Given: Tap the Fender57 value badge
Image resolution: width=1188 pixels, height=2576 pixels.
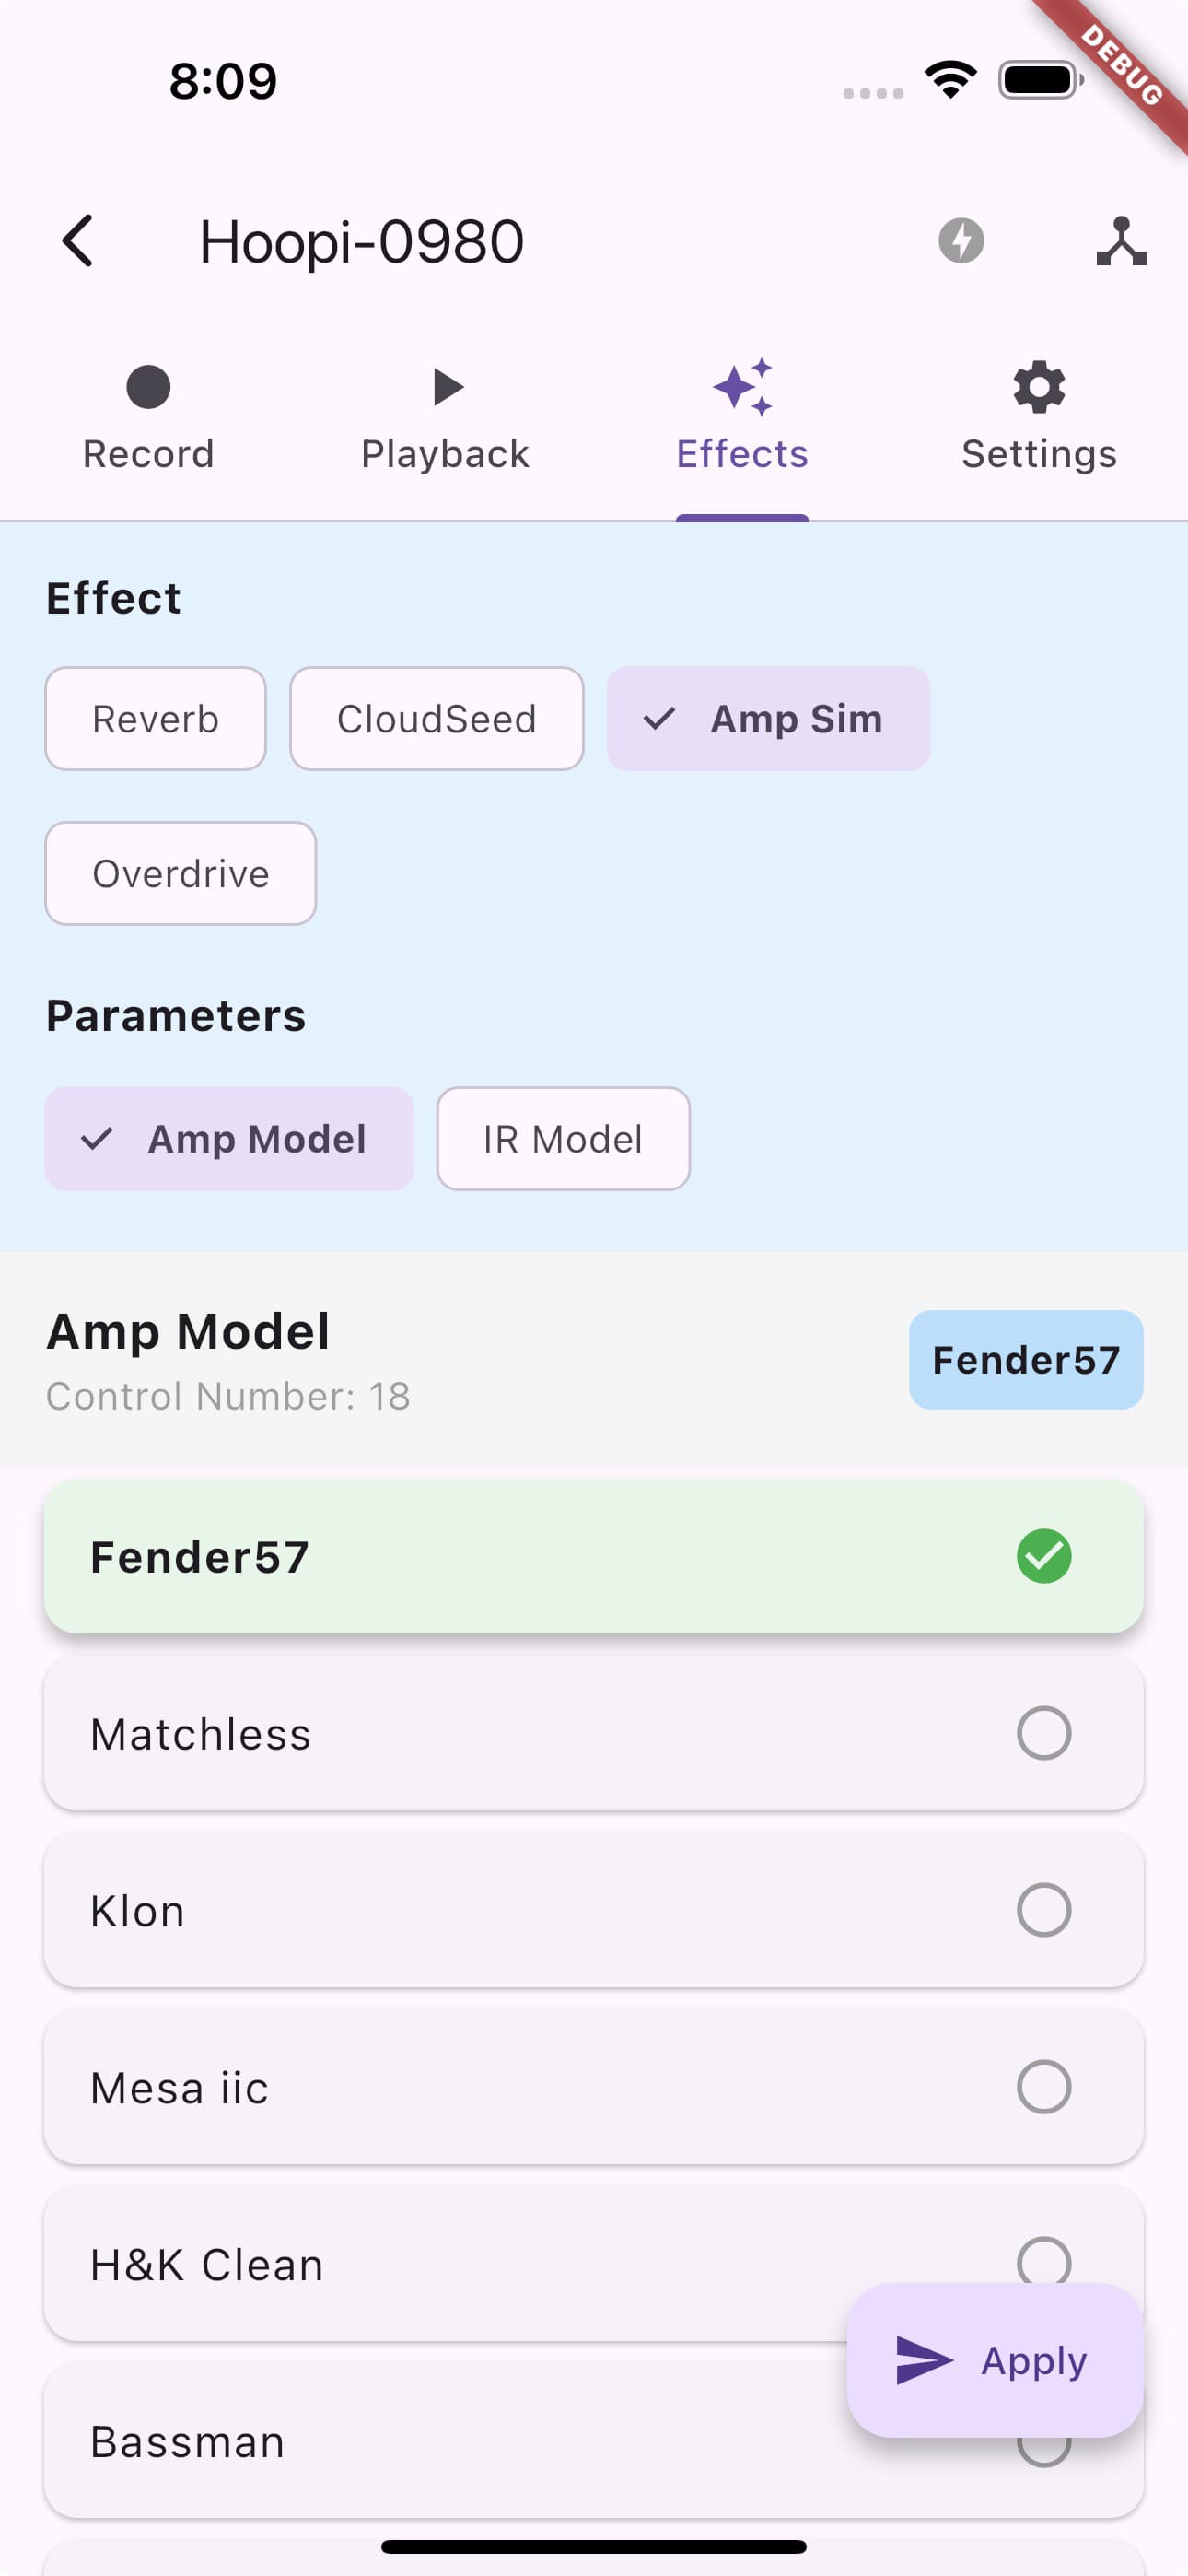Looking at the screenshot, I should [1026, 1360].
